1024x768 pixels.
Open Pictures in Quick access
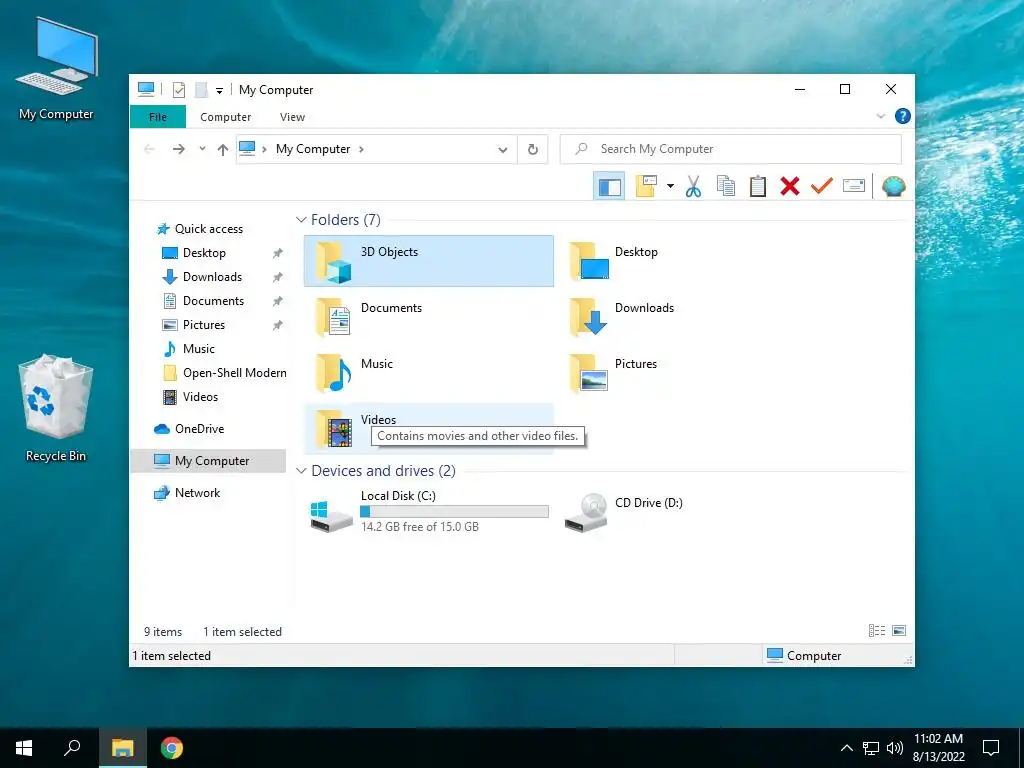pyautogui.click(x=203, y=325)
